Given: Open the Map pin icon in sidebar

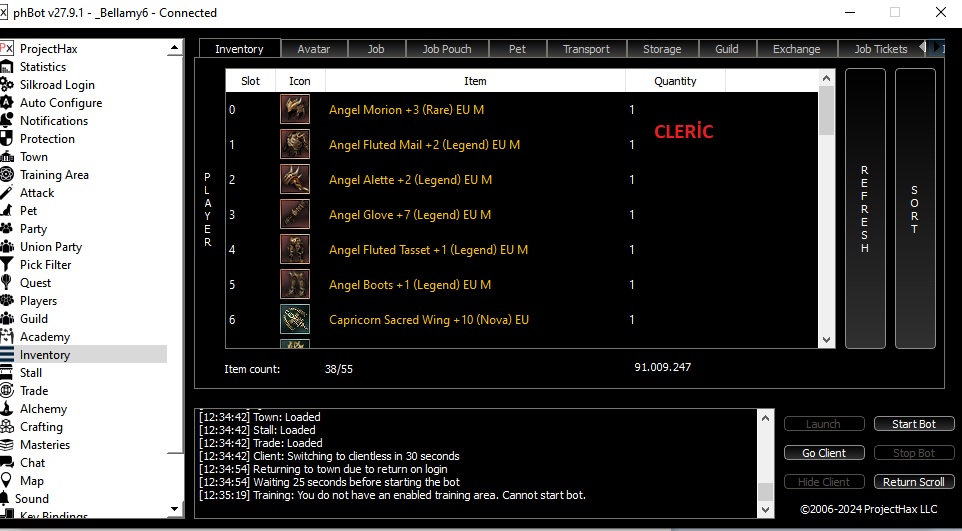Looking at the screenshot, I should [x=7, y=481].
